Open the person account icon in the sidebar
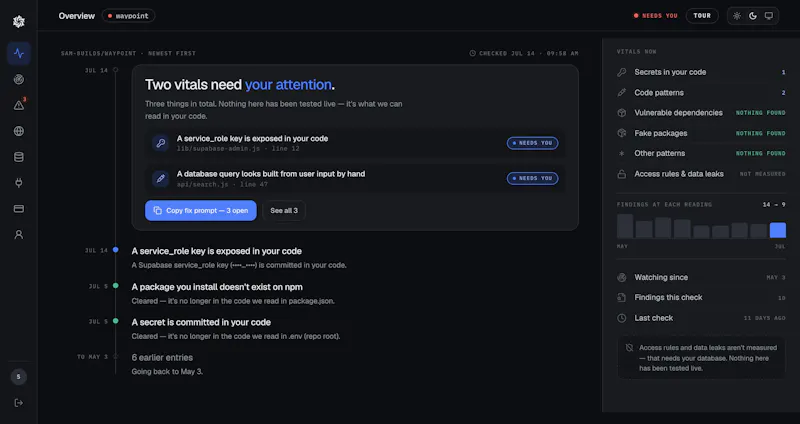Viewport: 800px width, 424px height. tap(19, 235)
